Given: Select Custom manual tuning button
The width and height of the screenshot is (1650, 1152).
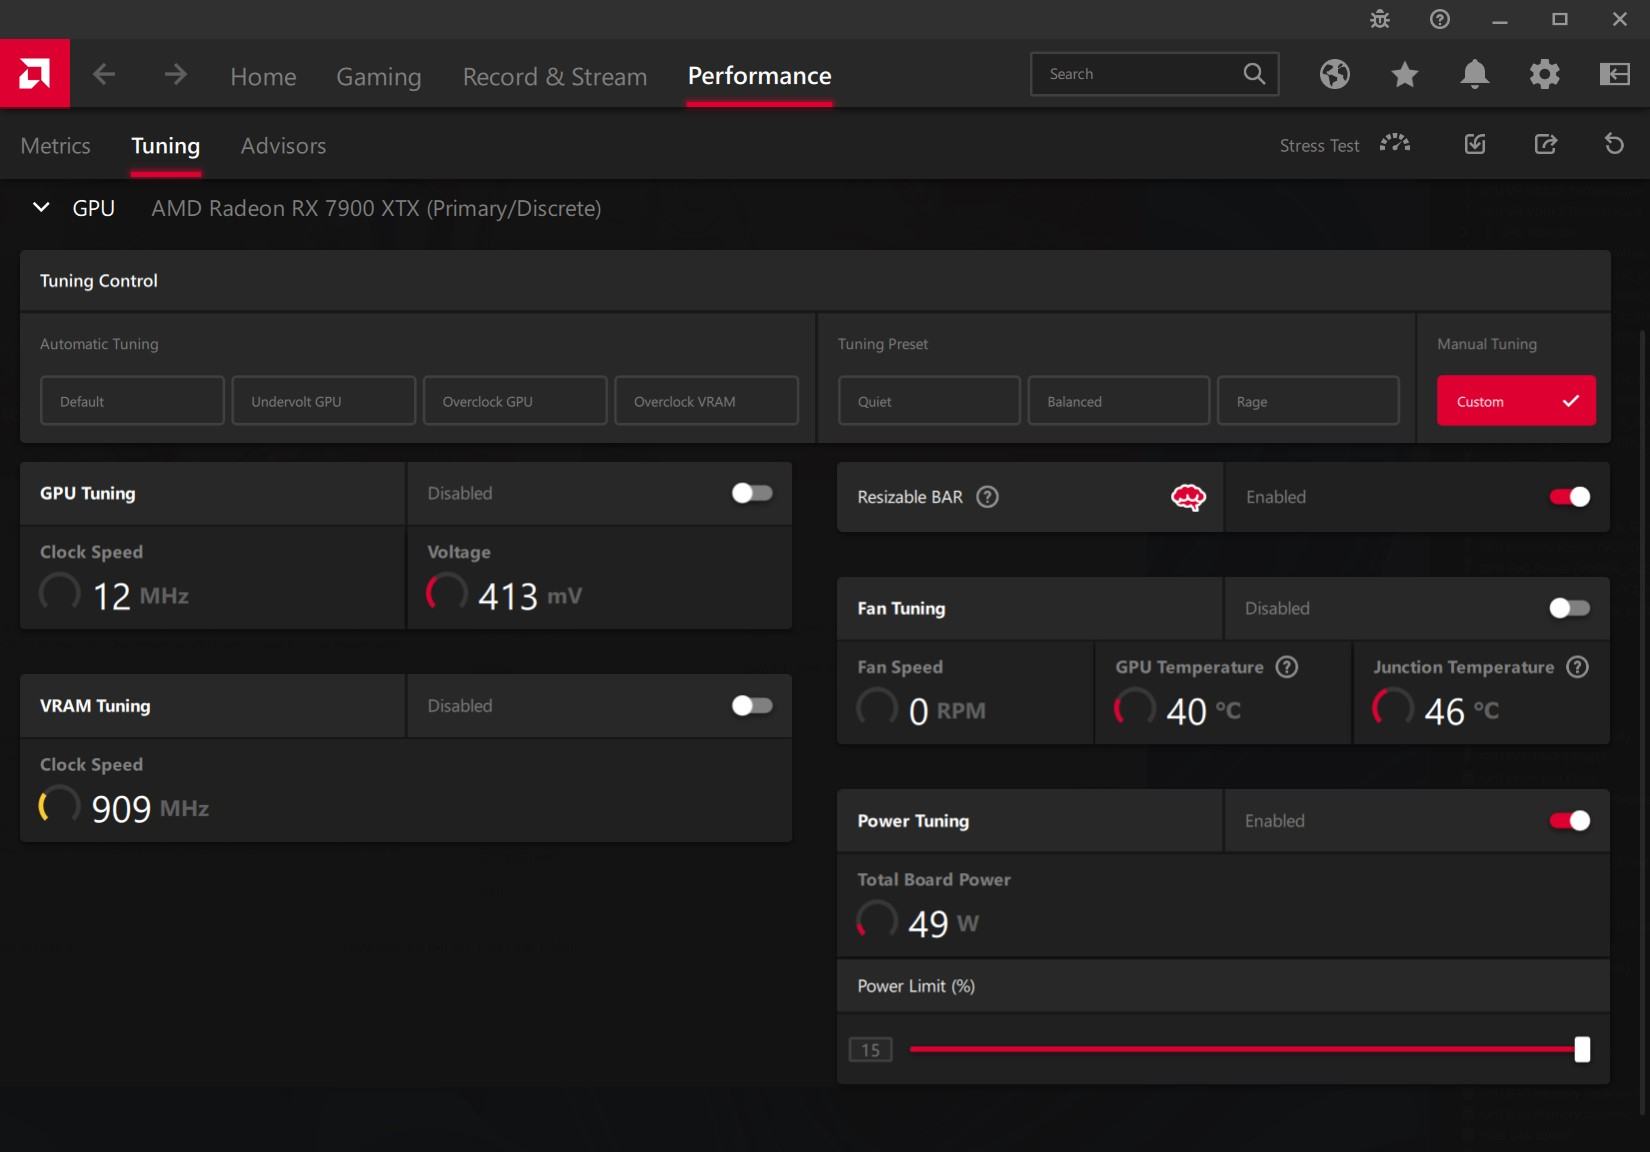Looking at the screenshot, I should point(1516,401).
